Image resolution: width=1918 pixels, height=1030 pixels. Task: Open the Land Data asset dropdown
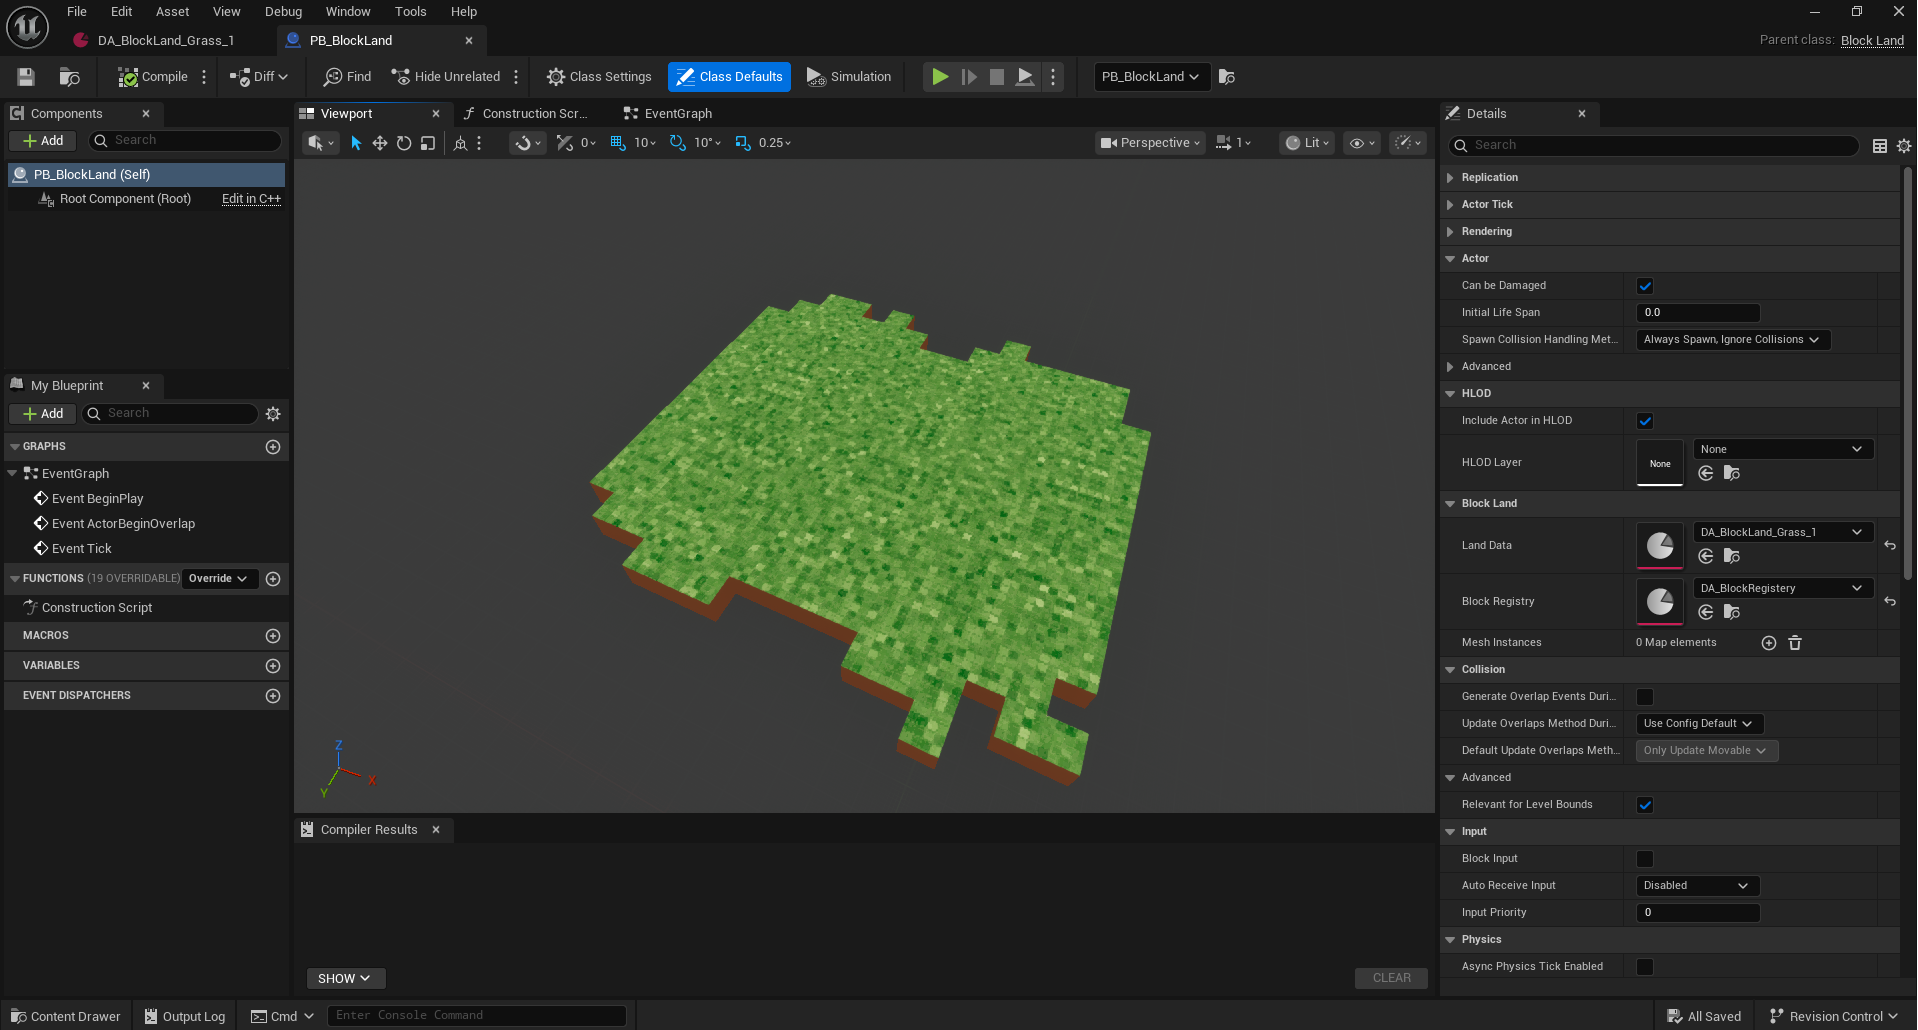pyautogui.click(x=1781, y=532)
